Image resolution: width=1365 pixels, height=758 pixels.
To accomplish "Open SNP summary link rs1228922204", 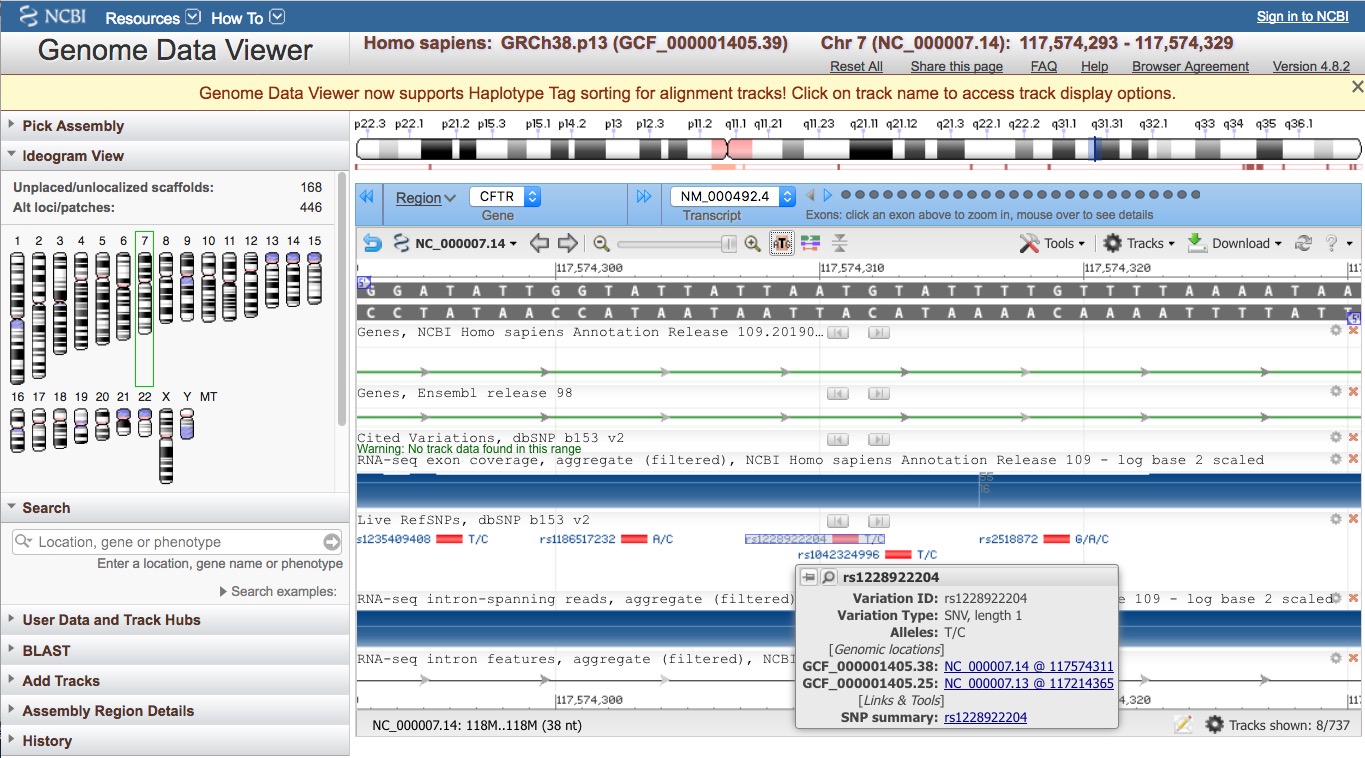I will click(985, 717).
